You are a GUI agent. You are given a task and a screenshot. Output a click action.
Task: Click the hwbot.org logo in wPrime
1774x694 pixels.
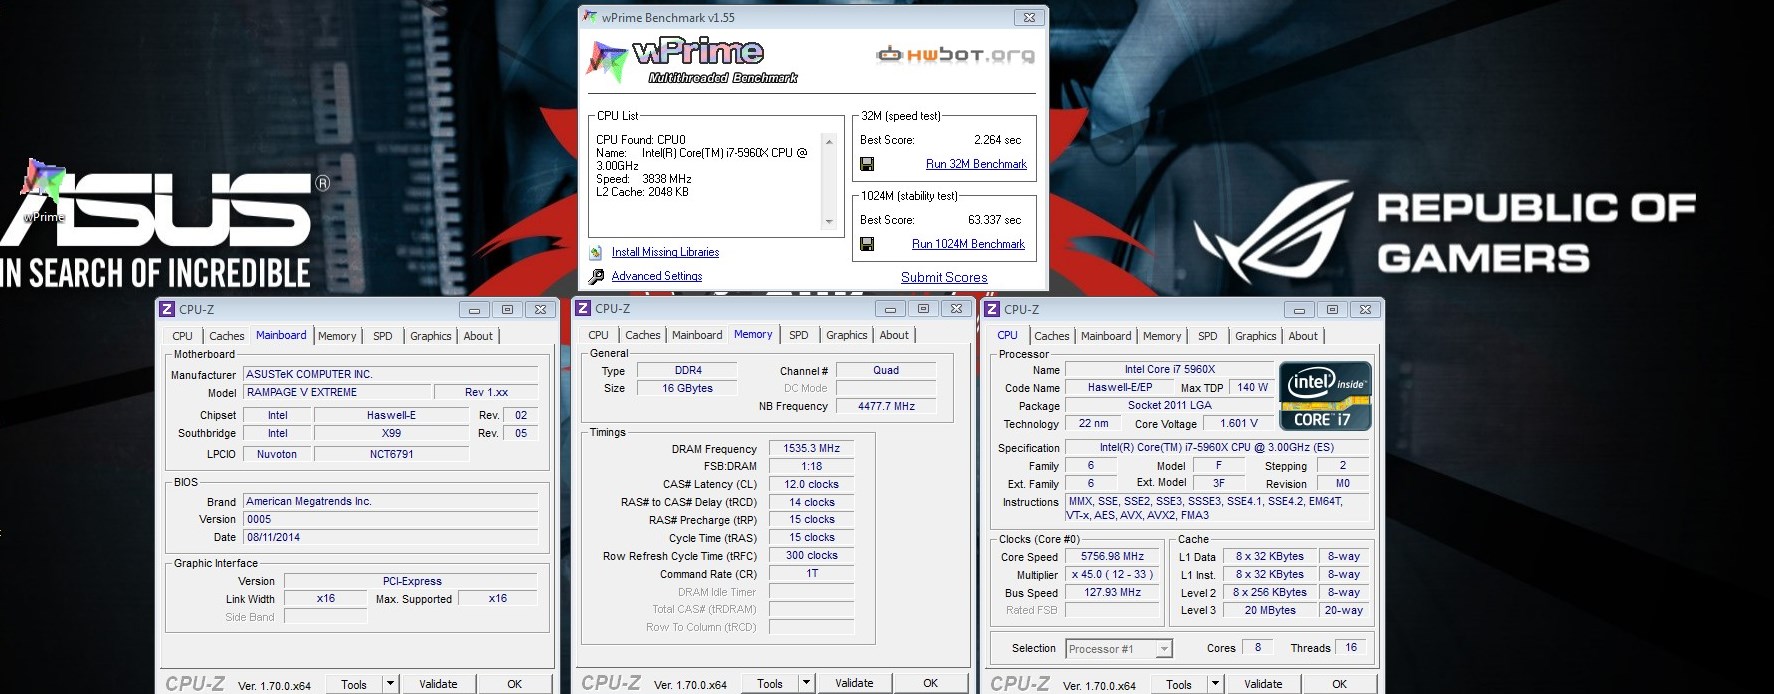click(x=955, y=54)
